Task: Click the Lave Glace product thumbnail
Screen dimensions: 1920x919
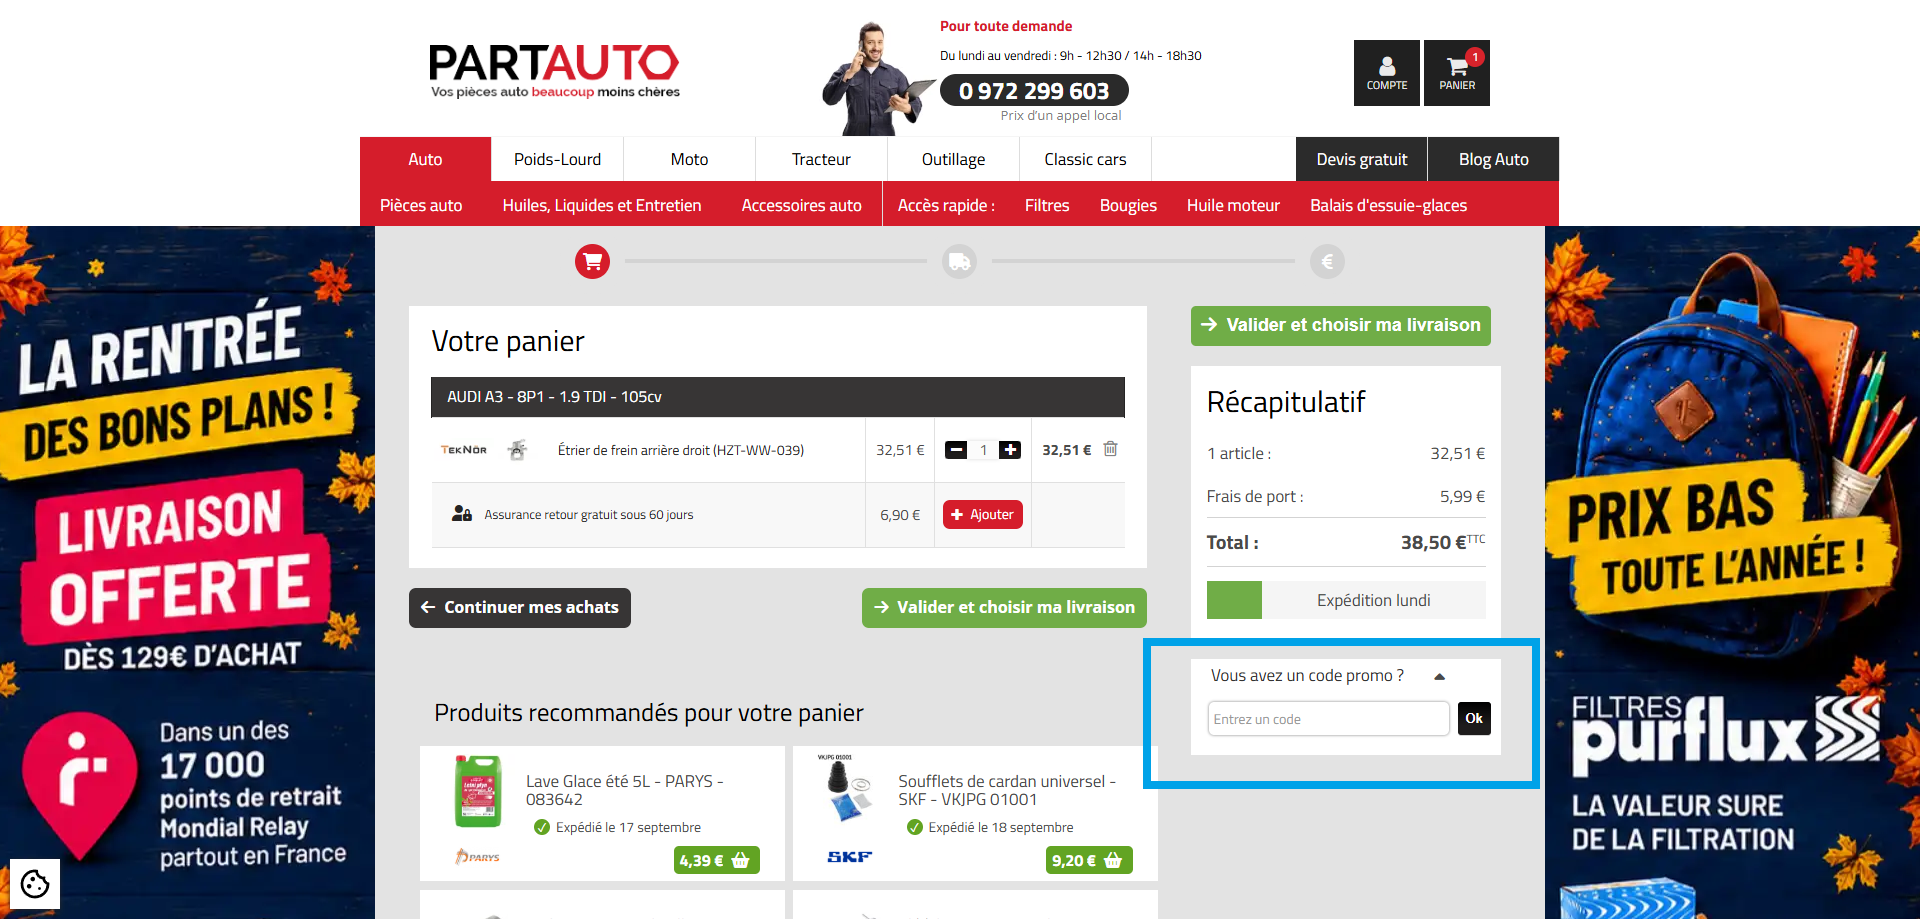Action: (478, 791)
